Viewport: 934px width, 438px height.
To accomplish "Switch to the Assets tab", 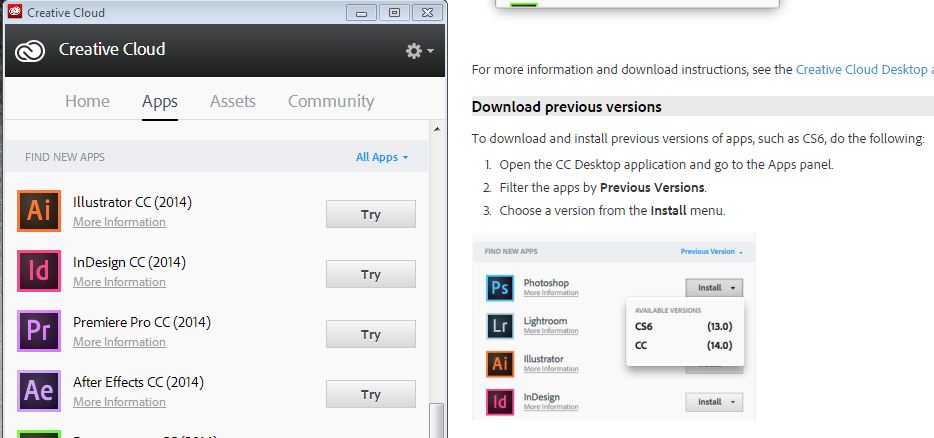I will pyautogui.click(x=232, y=101).
